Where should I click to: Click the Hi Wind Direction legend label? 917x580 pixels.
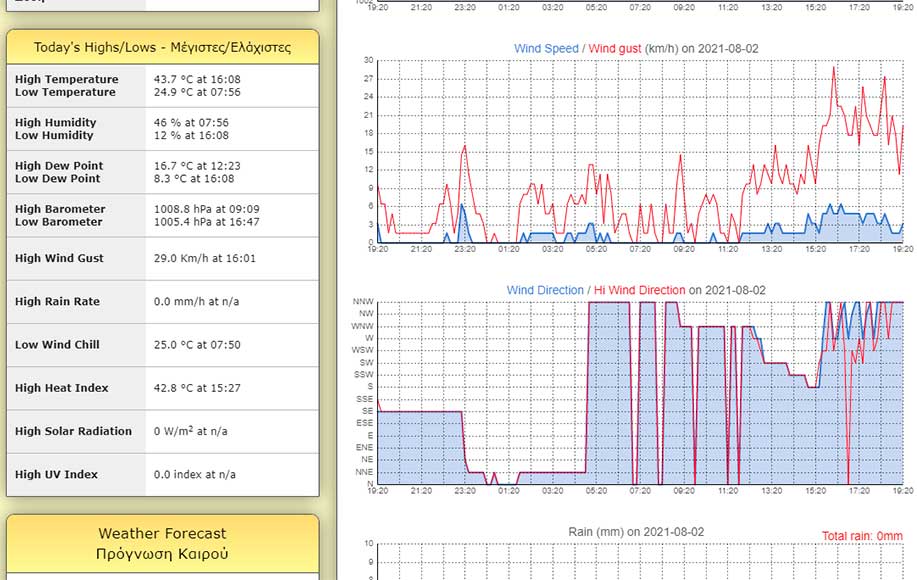[x=640, y=290]
